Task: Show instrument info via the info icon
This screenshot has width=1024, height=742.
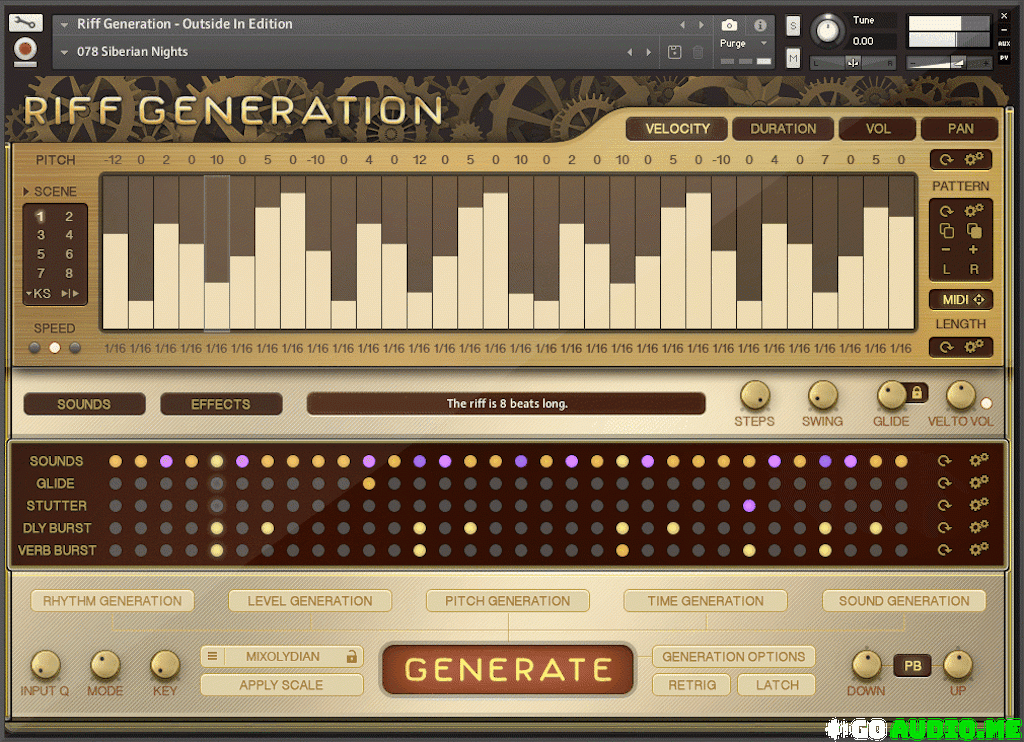Action: coord(760,25)
